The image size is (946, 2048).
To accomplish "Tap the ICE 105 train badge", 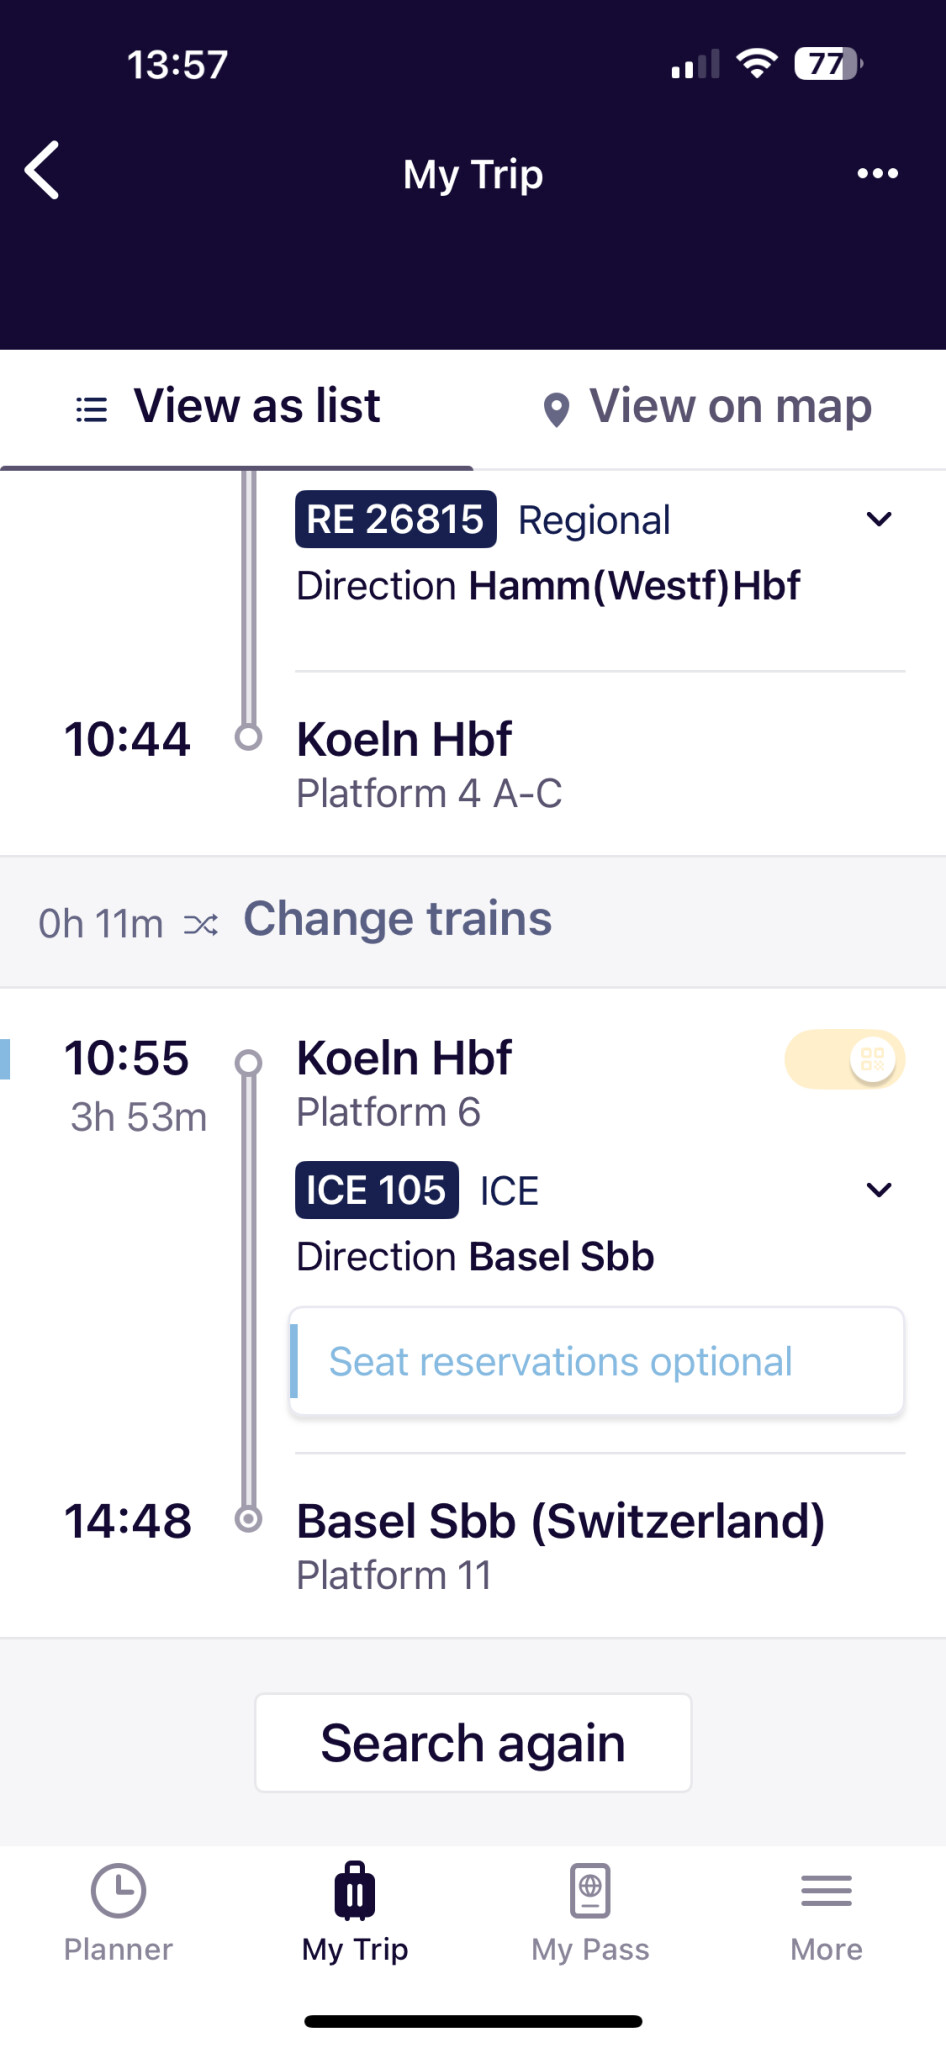I will point(376,1190).
